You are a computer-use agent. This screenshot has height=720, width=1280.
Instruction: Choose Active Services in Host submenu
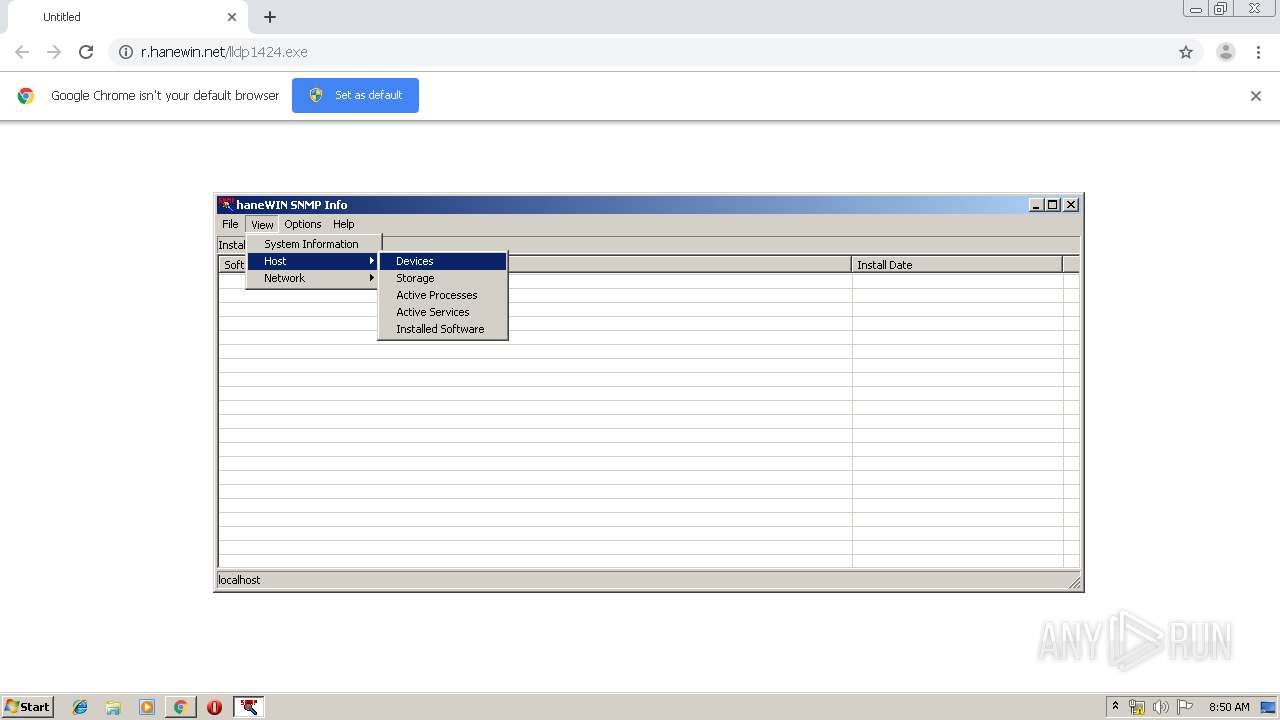tap(443, 312)
